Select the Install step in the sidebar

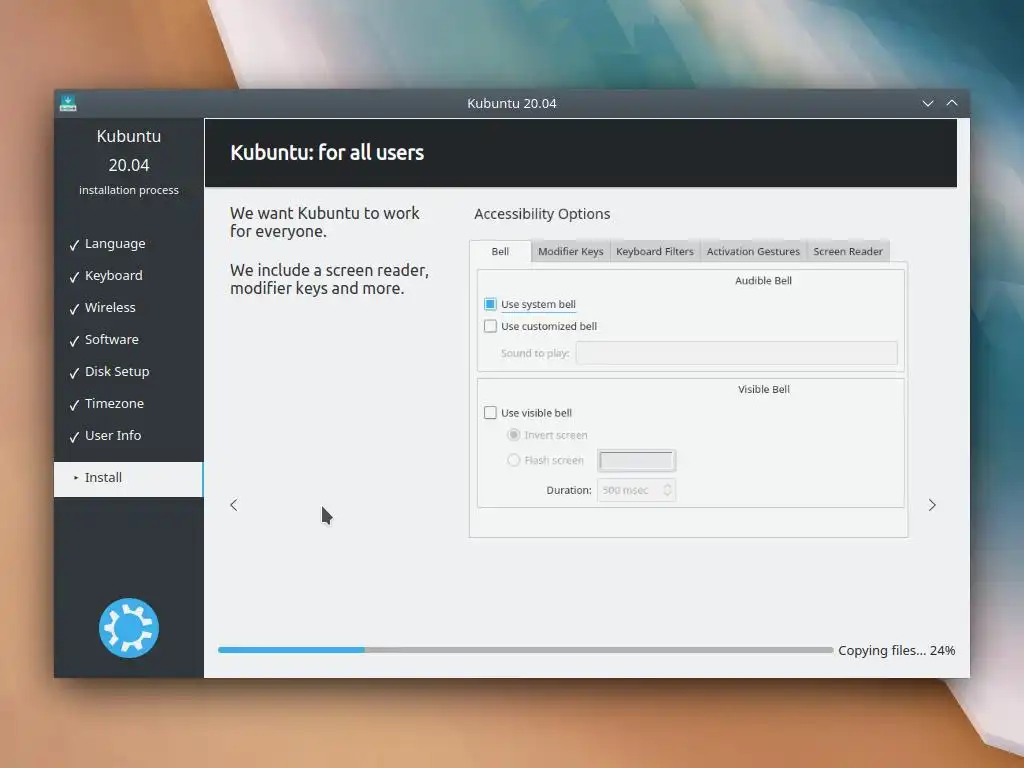point(129,479)
